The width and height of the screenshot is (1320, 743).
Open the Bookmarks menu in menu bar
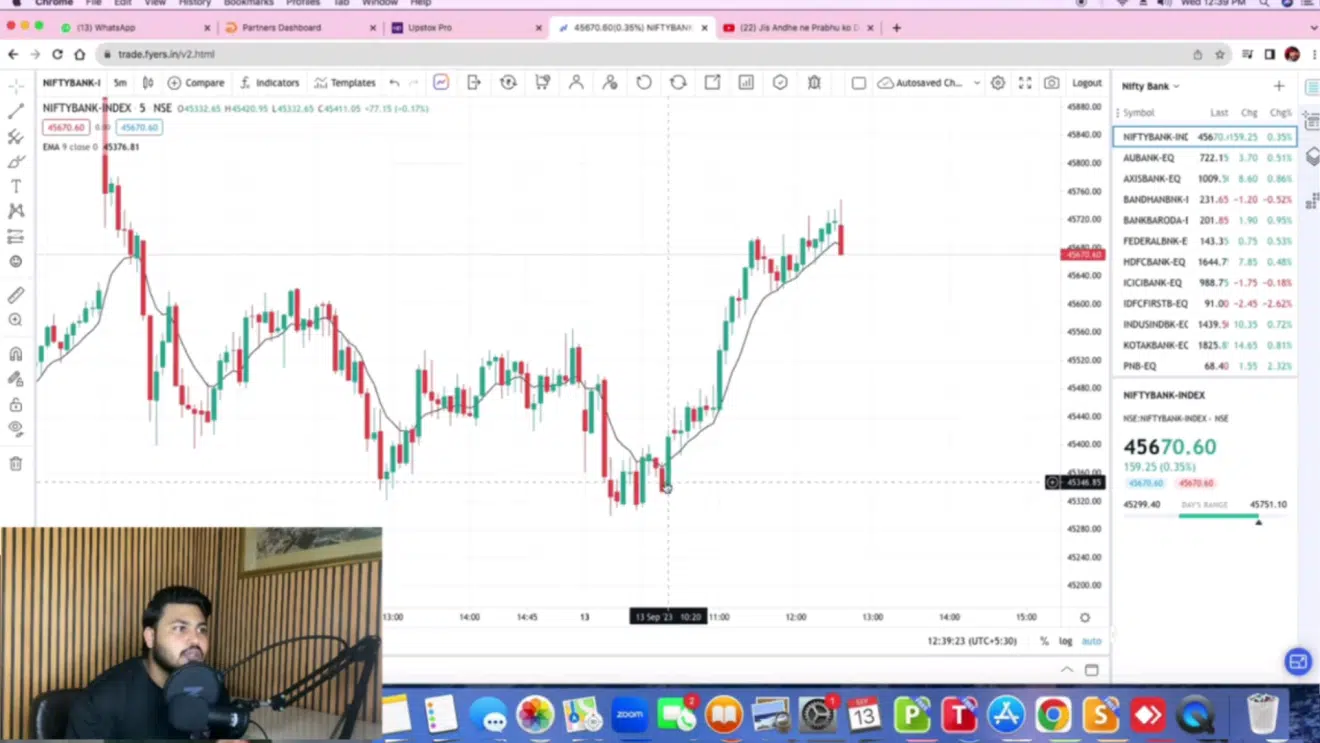248,3
